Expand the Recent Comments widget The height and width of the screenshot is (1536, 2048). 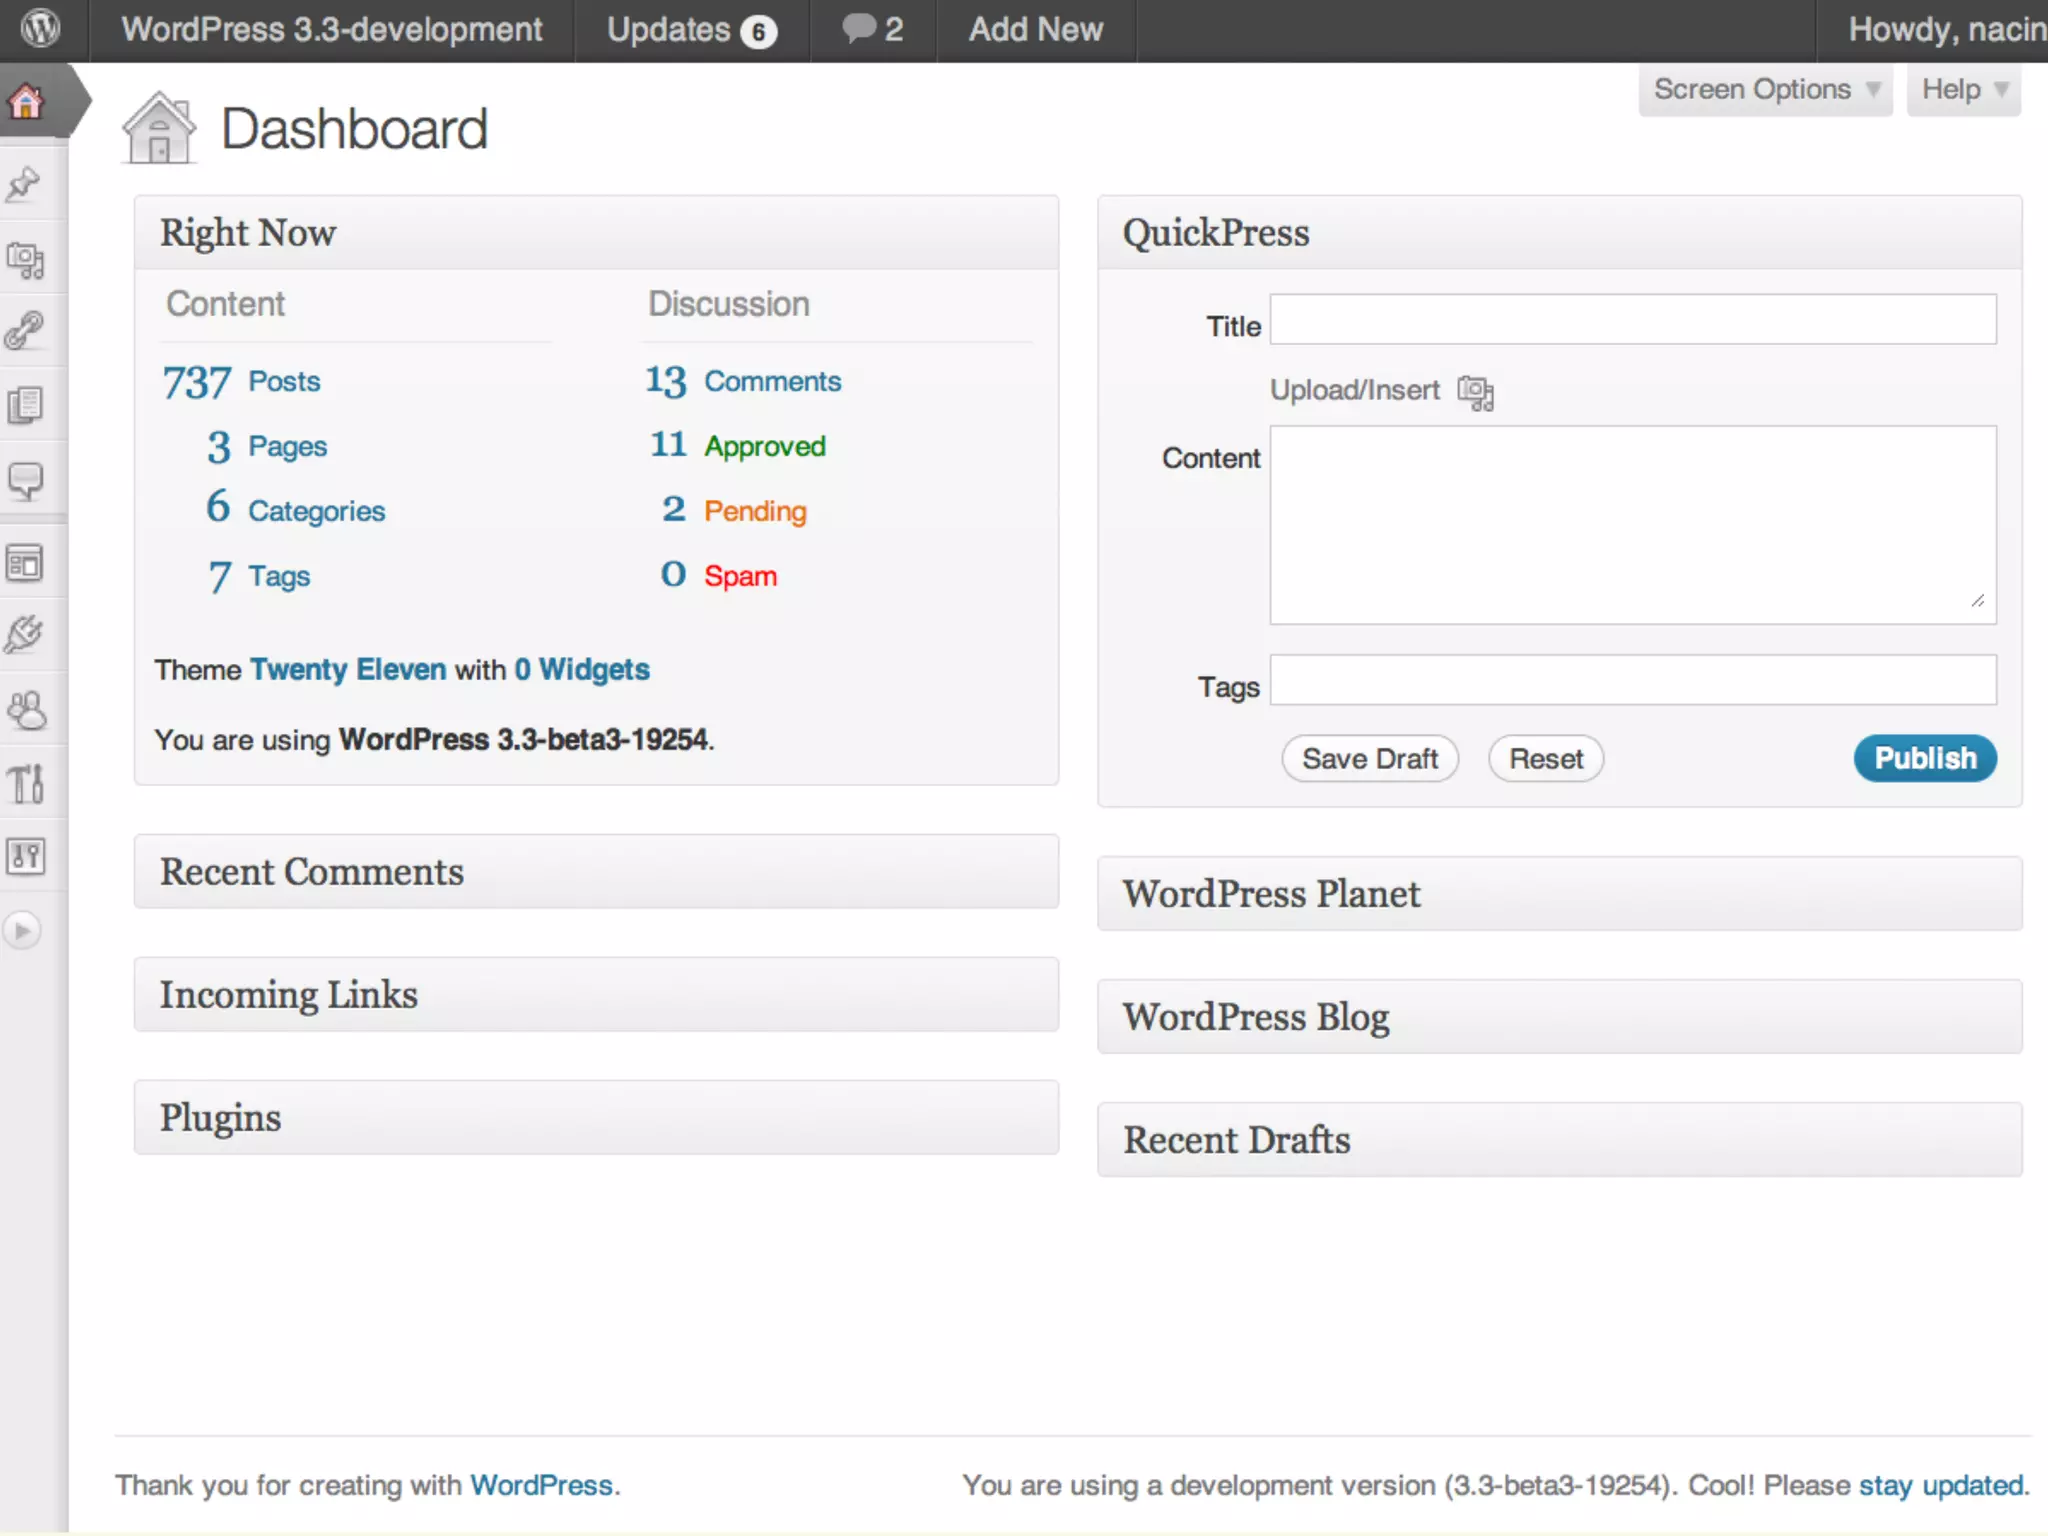point(596,872)
